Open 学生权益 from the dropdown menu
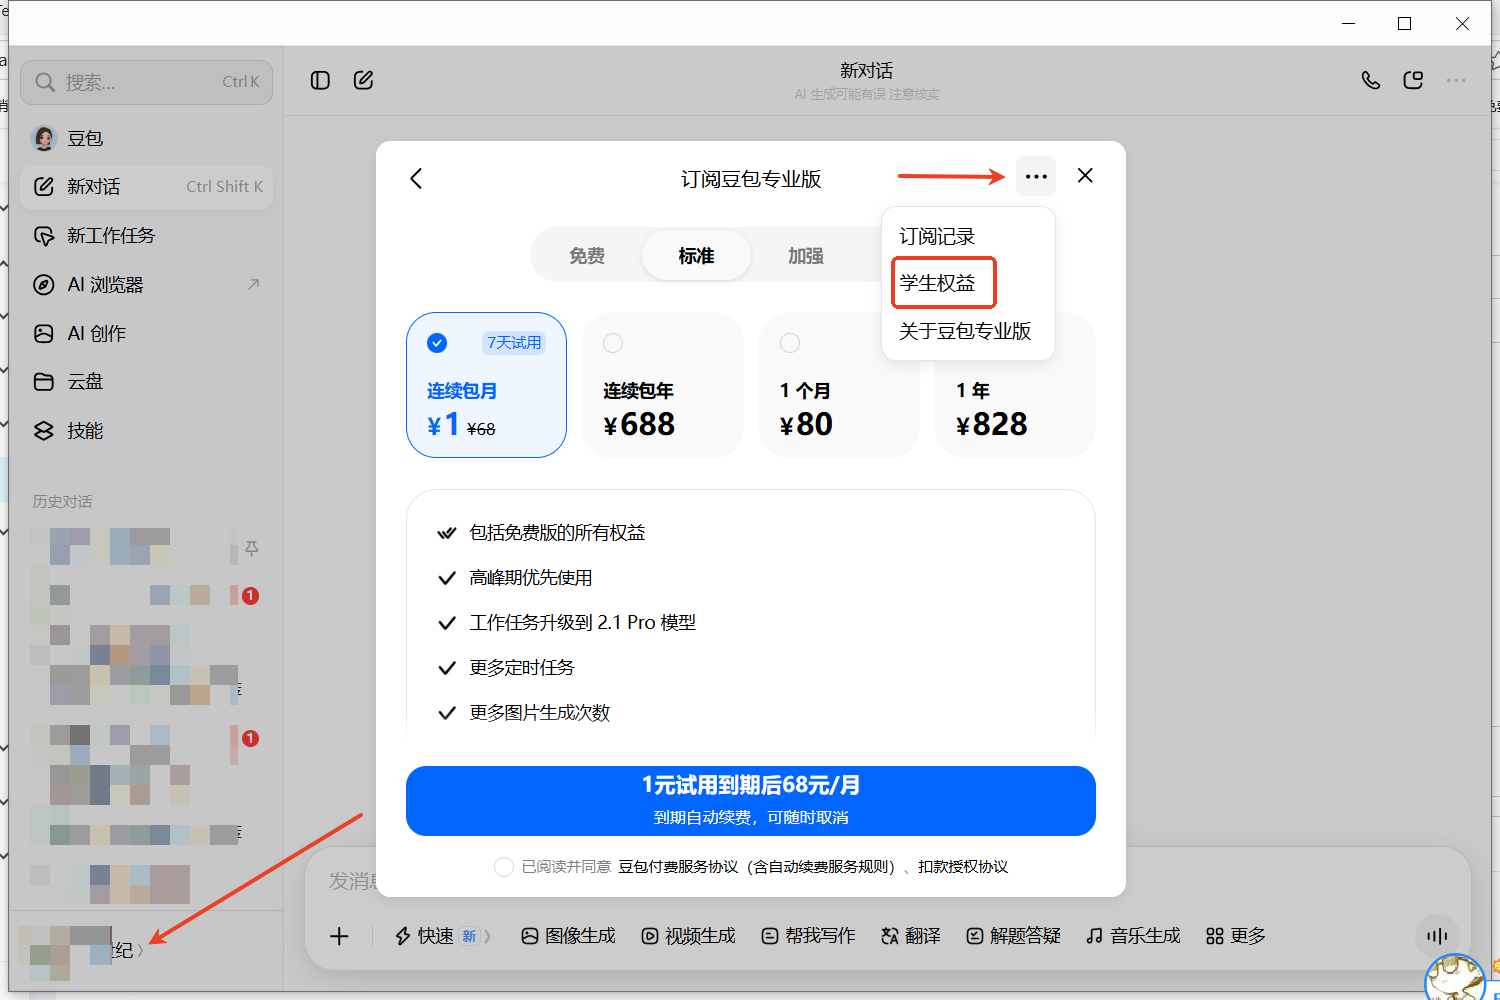 (937, 283)
